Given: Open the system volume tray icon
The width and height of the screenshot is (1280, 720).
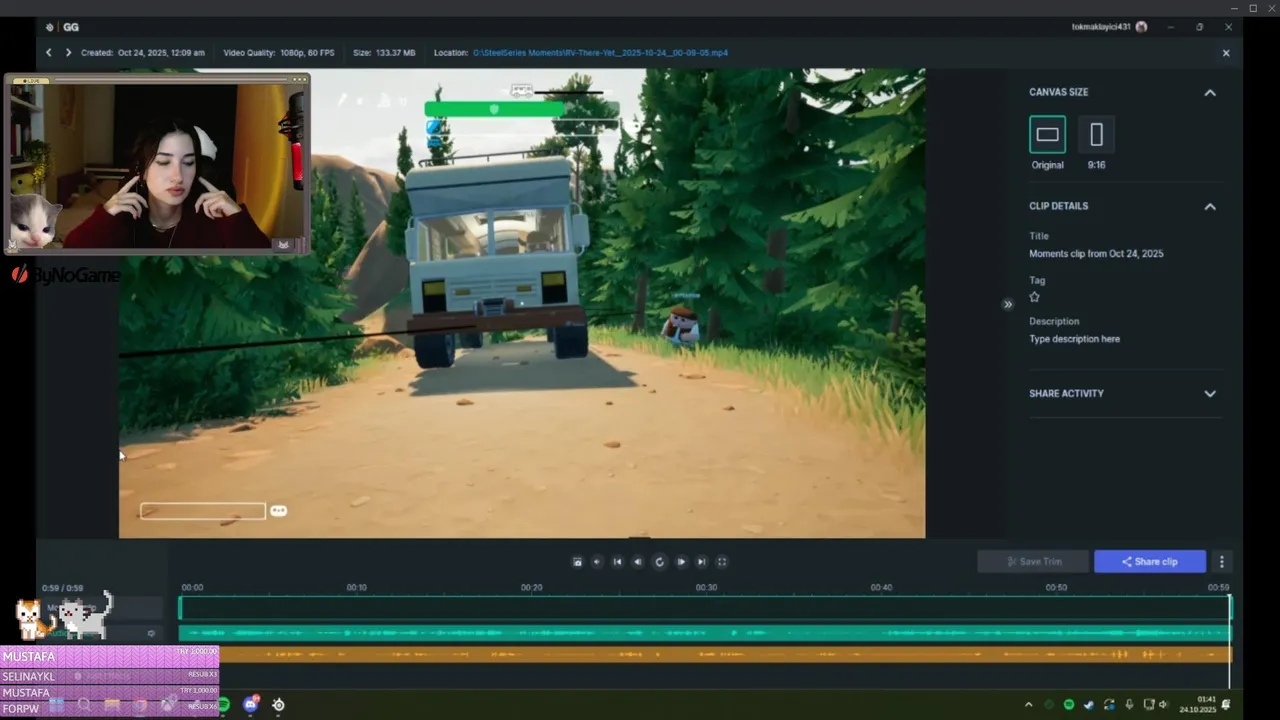Looking at the screenshot, I should point(1163,705).
